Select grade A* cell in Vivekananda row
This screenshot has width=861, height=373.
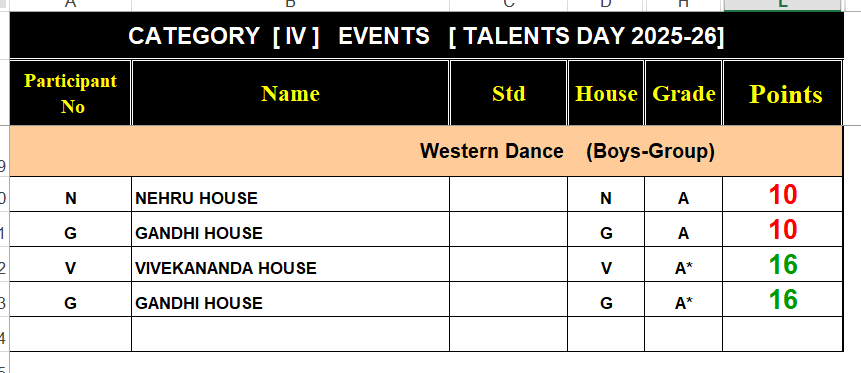tap(684, 265)
